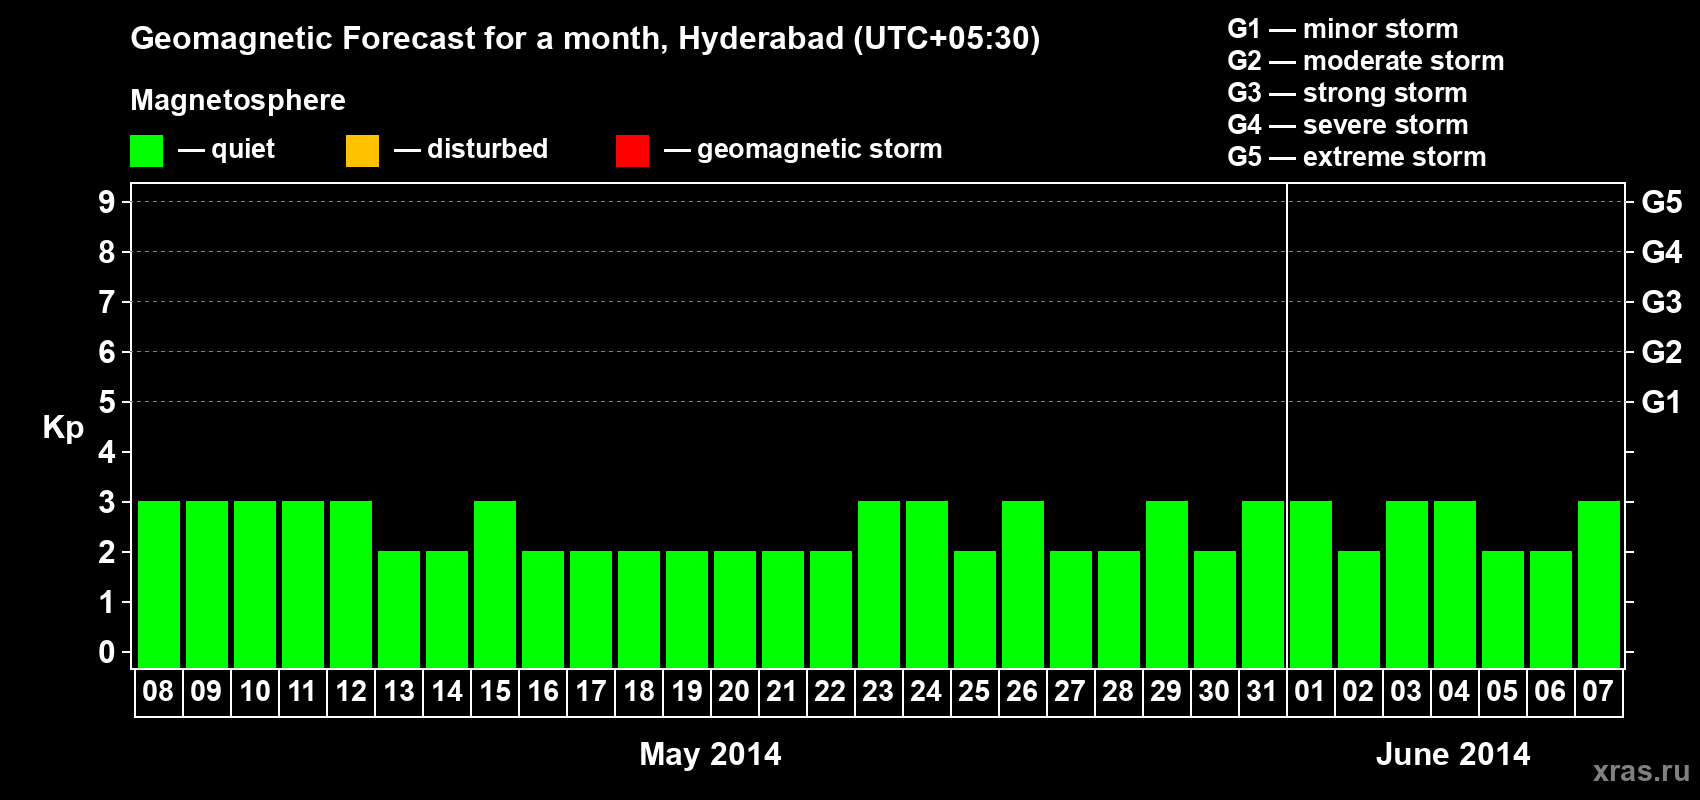Click the green bar for May 08
The image size is (1700, 800).
click(x=159, y=584)
